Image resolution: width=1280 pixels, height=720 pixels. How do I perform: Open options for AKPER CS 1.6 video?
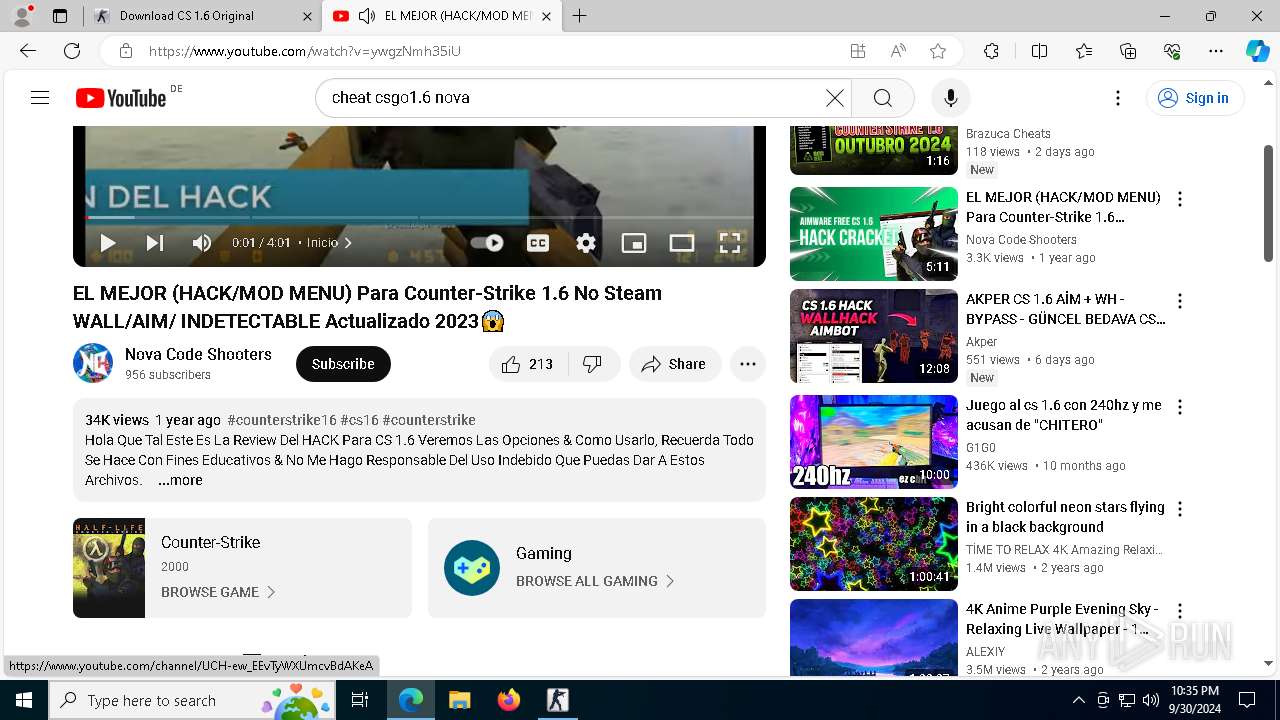click(1180, 301)
